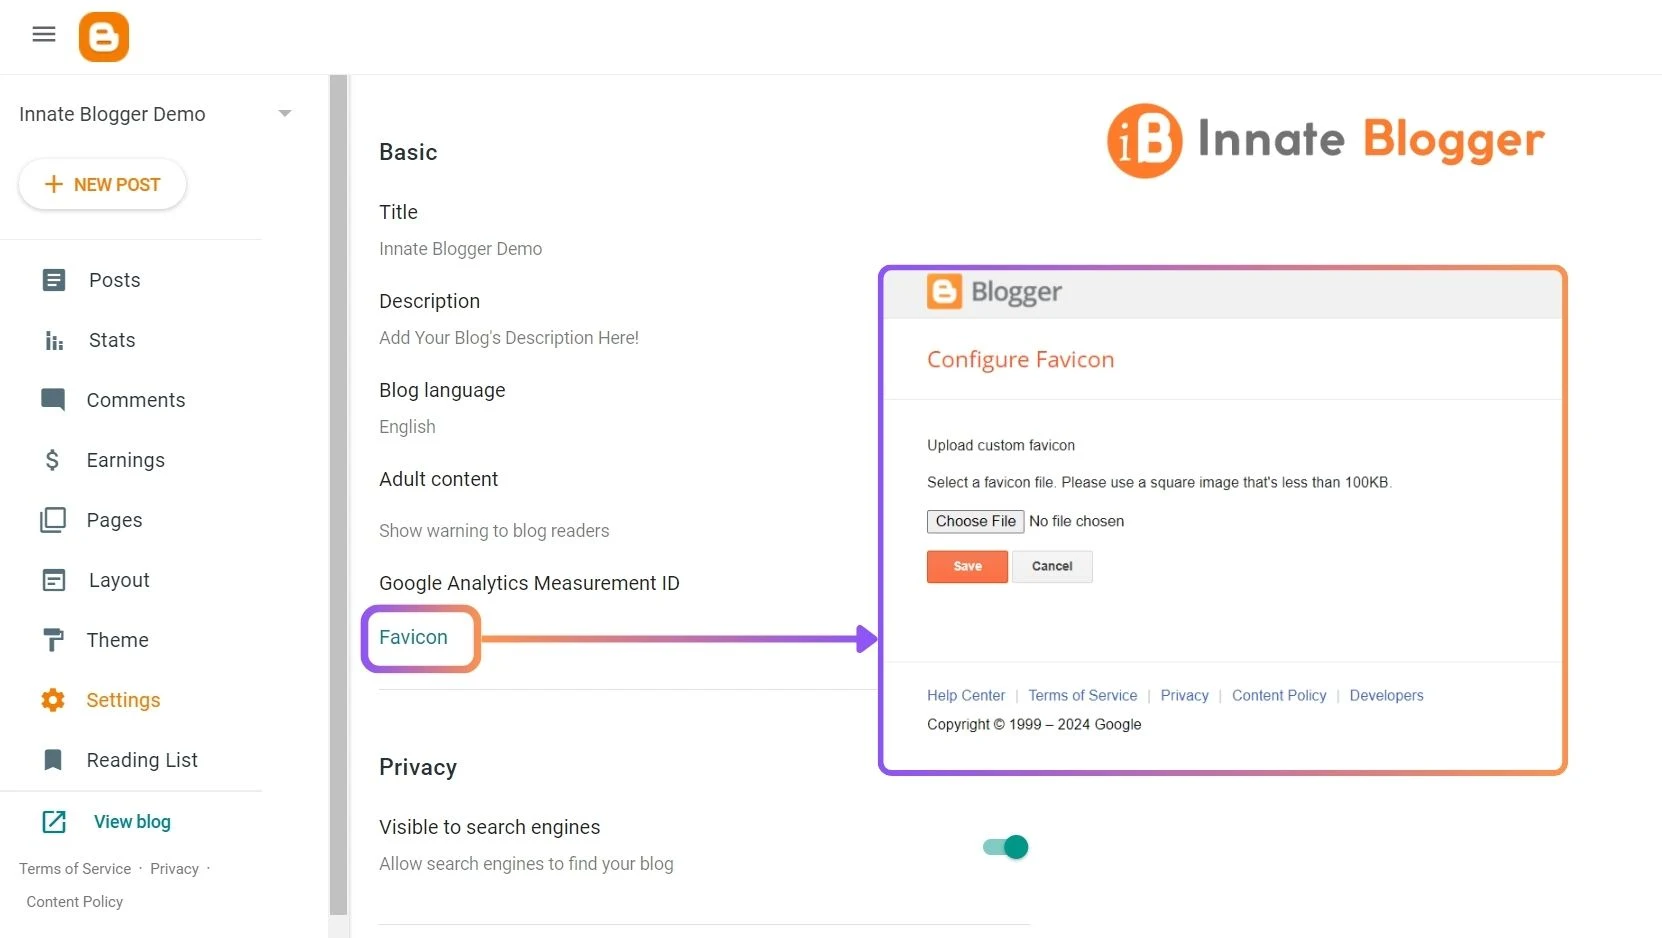Open the Earnings section

coord(125,460)
